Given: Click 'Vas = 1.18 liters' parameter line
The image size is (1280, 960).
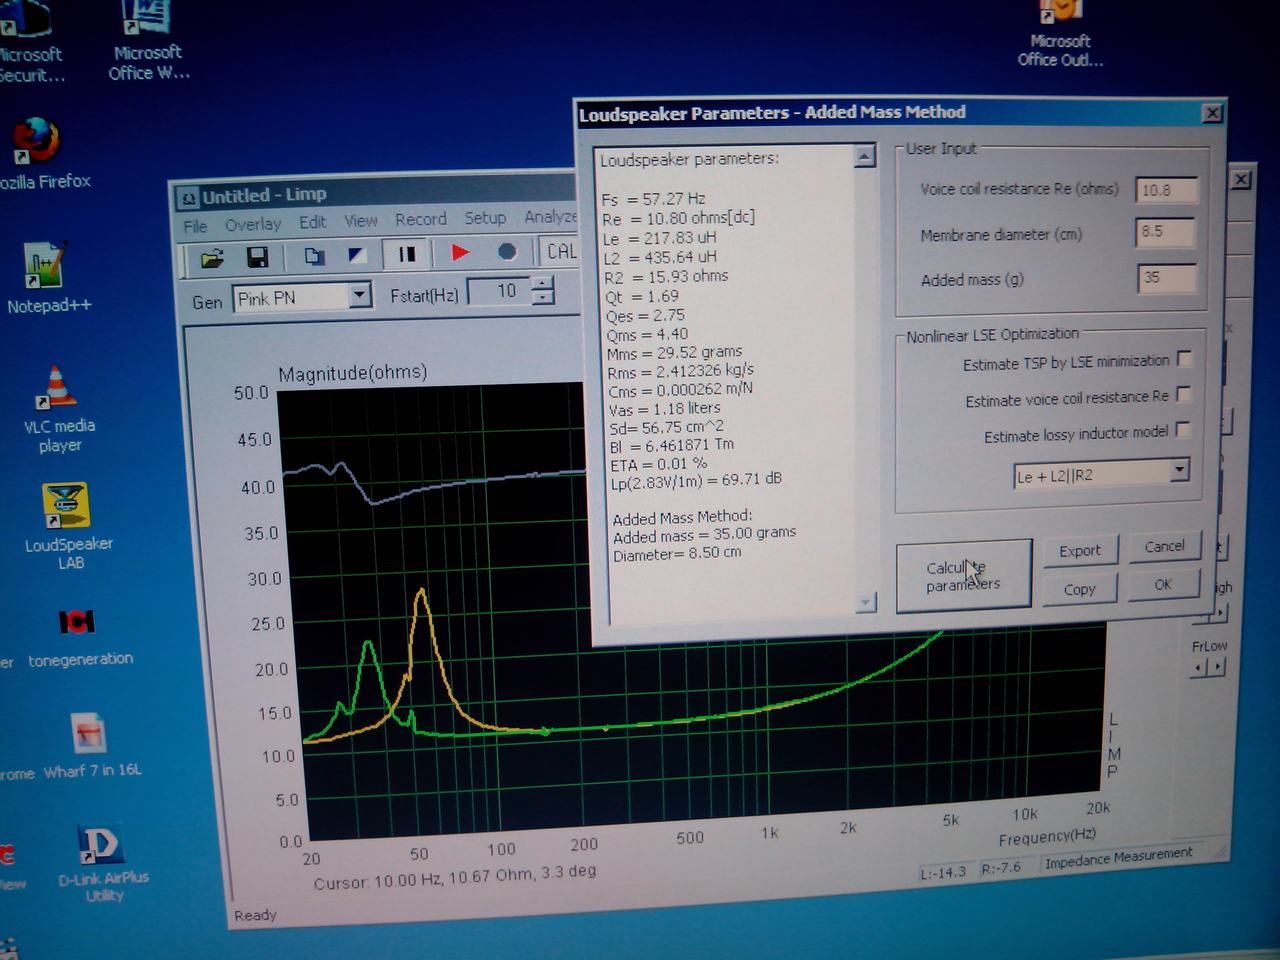Looking at the screenshot, I should [664, 409].
